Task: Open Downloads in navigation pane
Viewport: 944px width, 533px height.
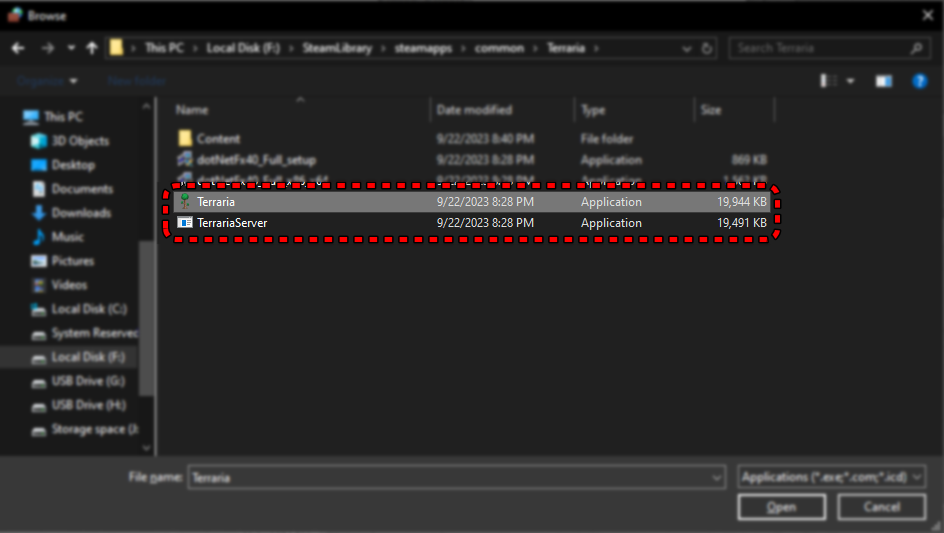Action: [71, 213]
